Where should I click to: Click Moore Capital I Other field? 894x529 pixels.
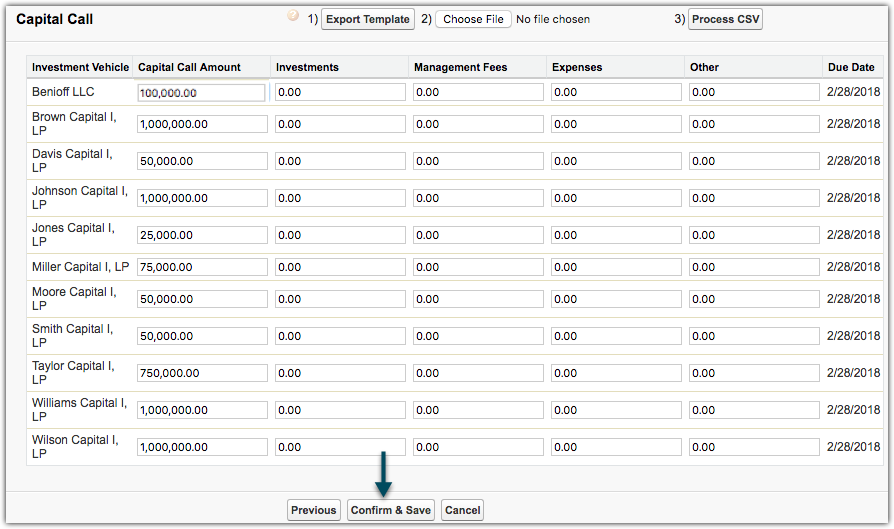pos(754,299)
